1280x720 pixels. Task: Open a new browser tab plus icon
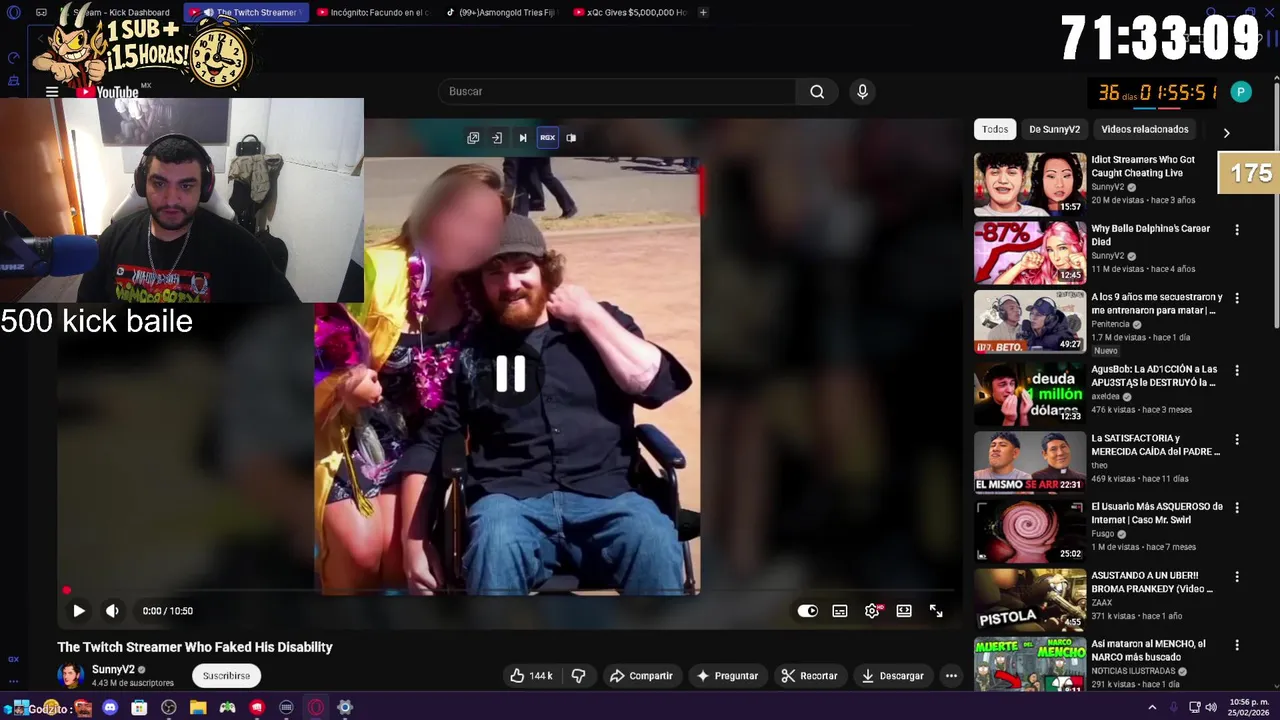(703, 13)
